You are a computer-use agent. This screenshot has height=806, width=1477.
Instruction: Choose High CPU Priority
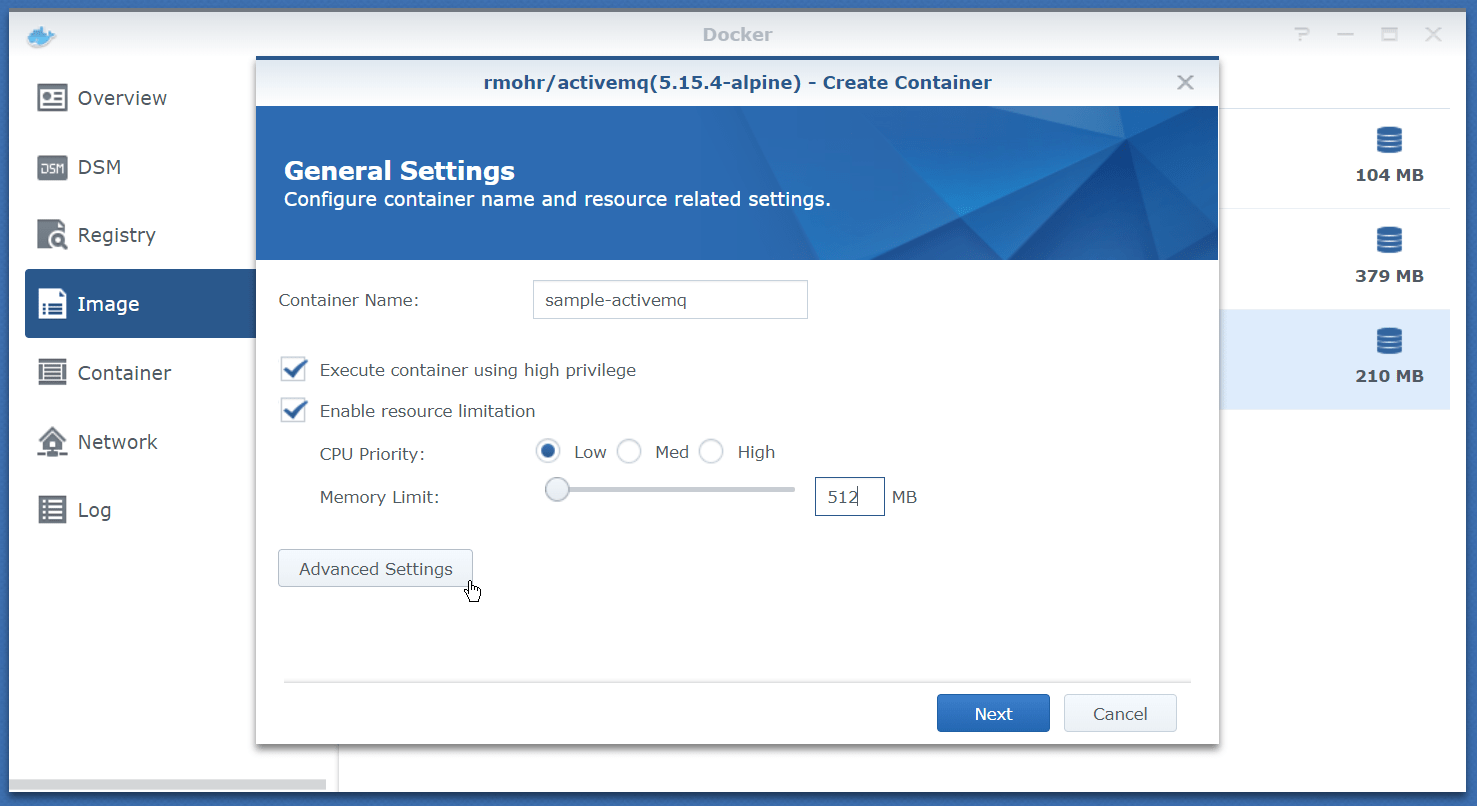[x=711, y=452]
